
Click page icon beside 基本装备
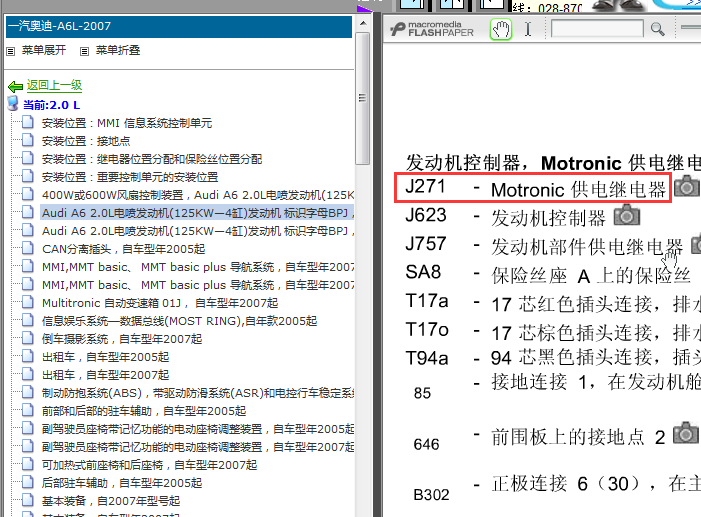[28, 500]
